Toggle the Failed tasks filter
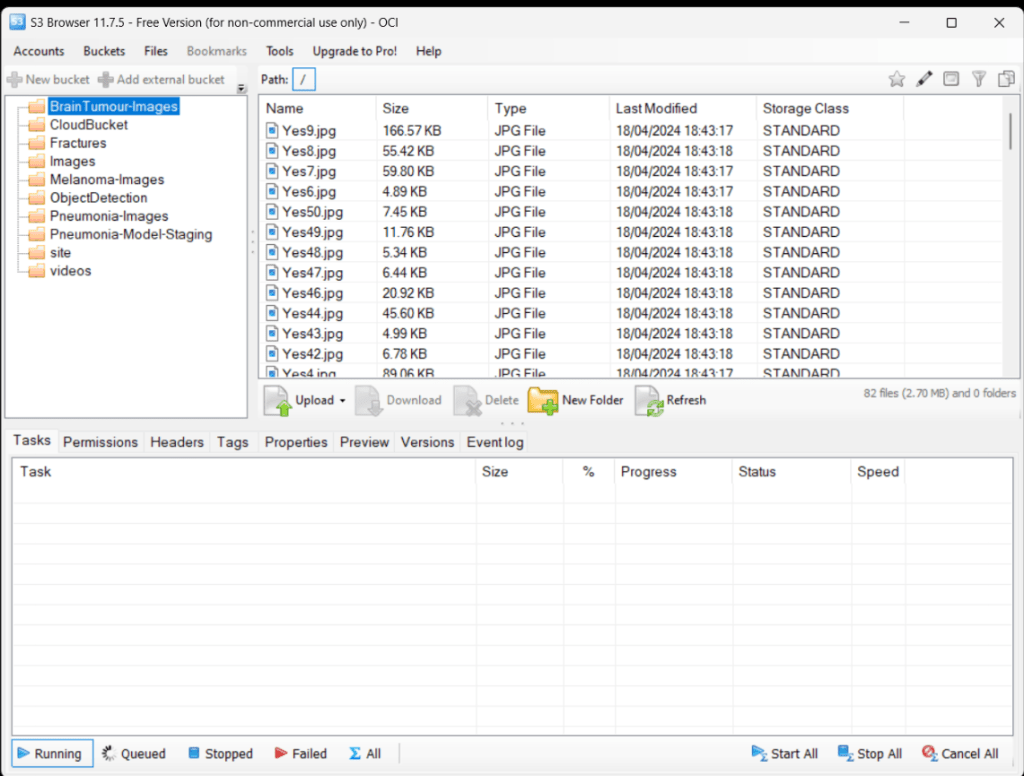 coord(297,754)
